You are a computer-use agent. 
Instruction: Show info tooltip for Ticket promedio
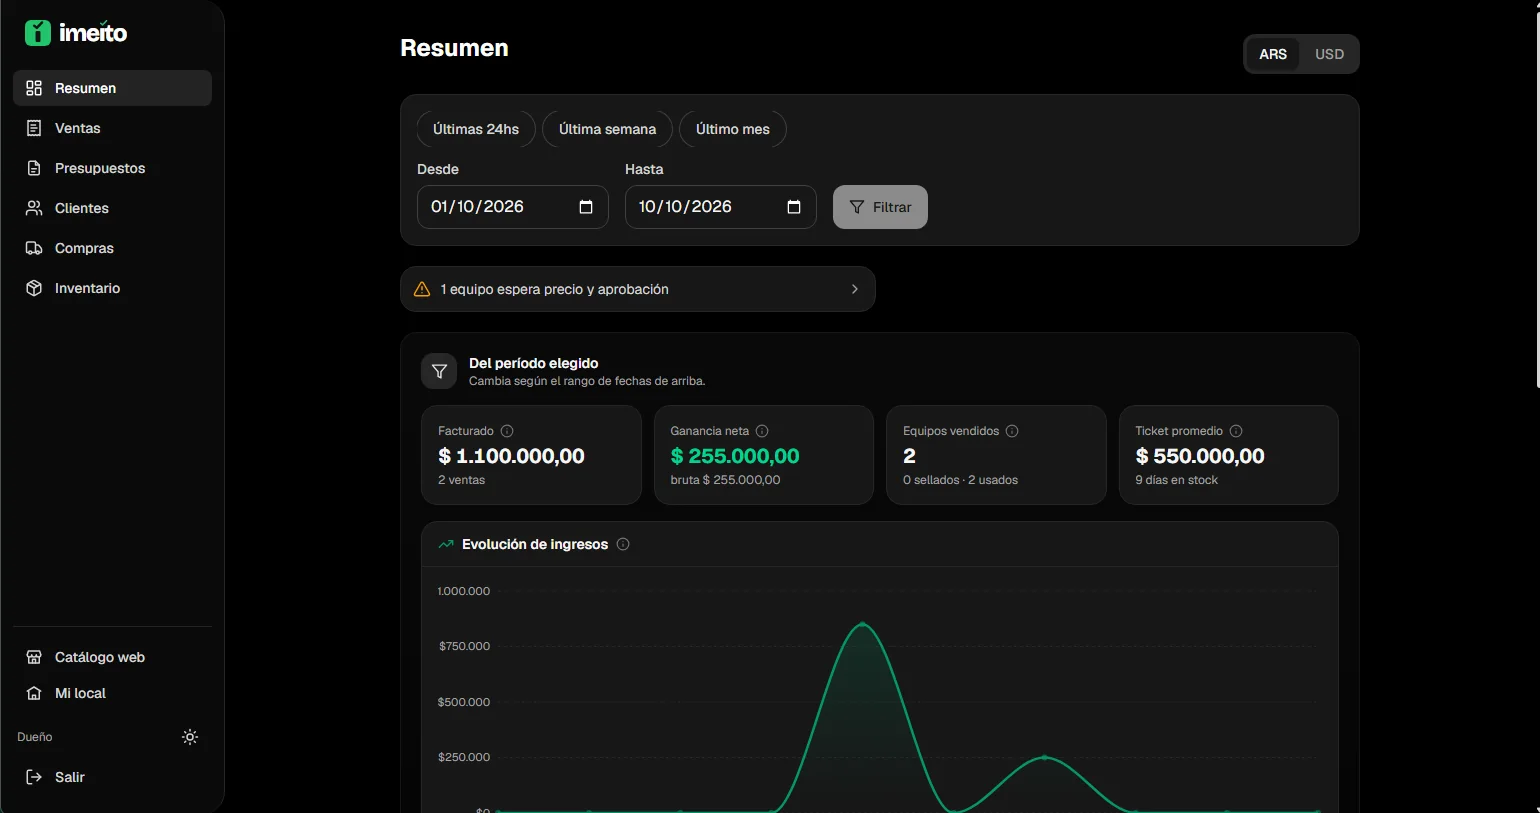(1236, 431)
